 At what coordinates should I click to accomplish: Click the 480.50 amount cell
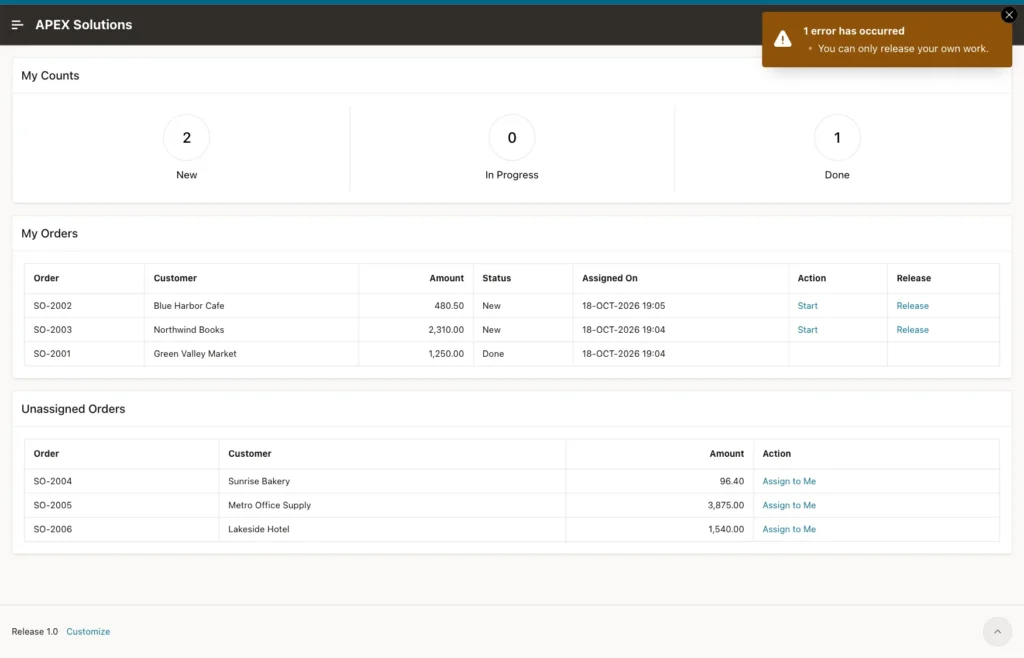click(416, 306)
